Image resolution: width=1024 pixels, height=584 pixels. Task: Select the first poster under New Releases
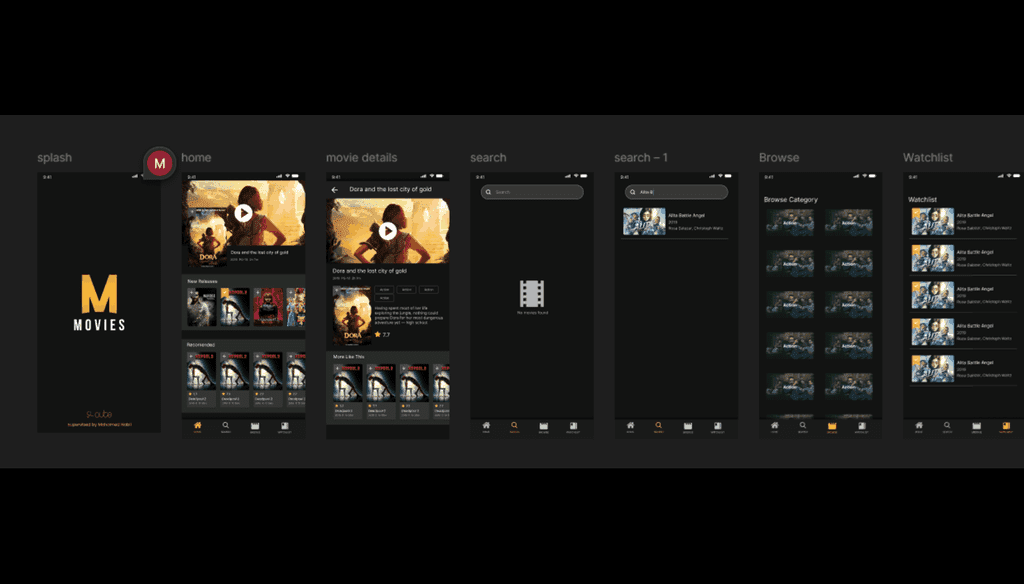coord(201,307)
